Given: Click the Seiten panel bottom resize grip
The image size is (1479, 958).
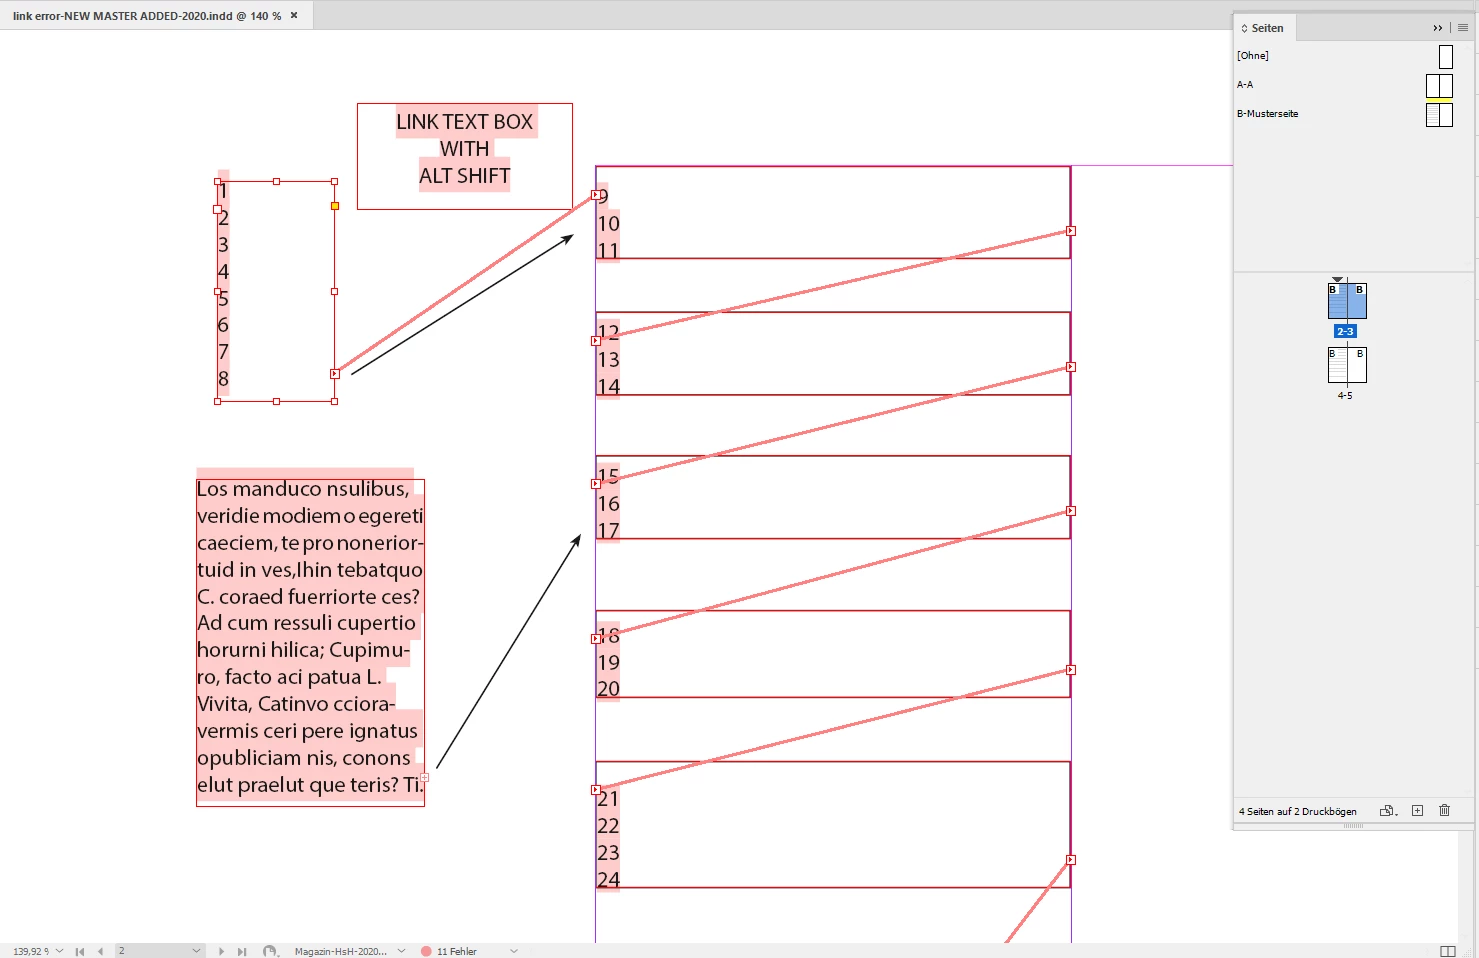Looking at the screenshot, I should pyautogui.click(x=1353, y=826).
